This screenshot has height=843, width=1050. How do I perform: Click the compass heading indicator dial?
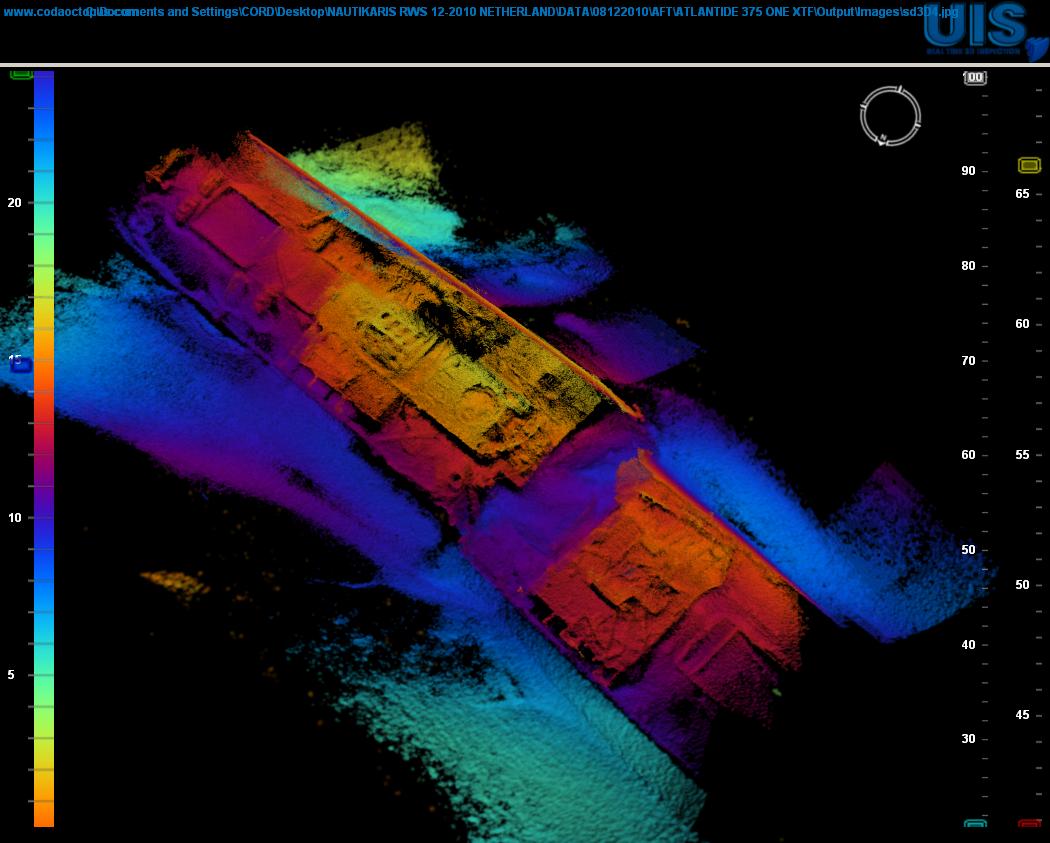click(x=889, y=115)
